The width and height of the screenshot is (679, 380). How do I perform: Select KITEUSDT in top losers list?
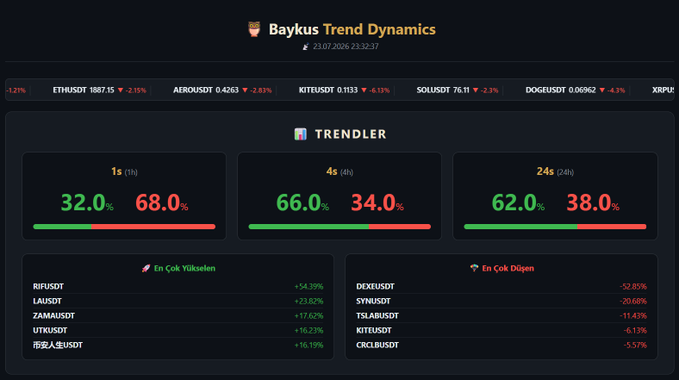coord(374,331)
